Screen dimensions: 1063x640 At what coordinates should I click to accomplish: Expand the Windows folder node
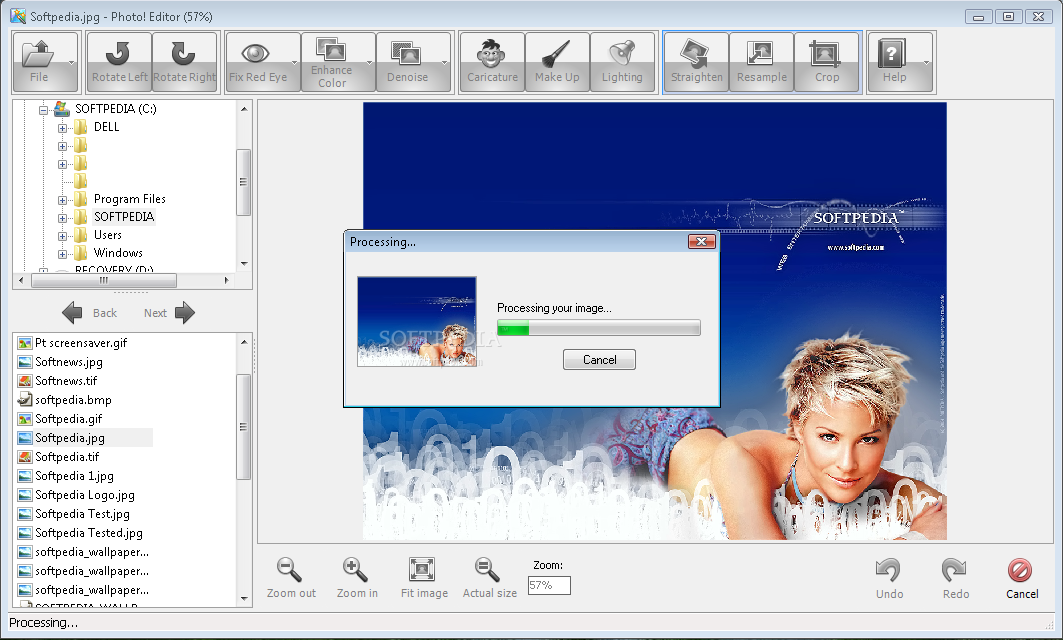coord(62,255)
